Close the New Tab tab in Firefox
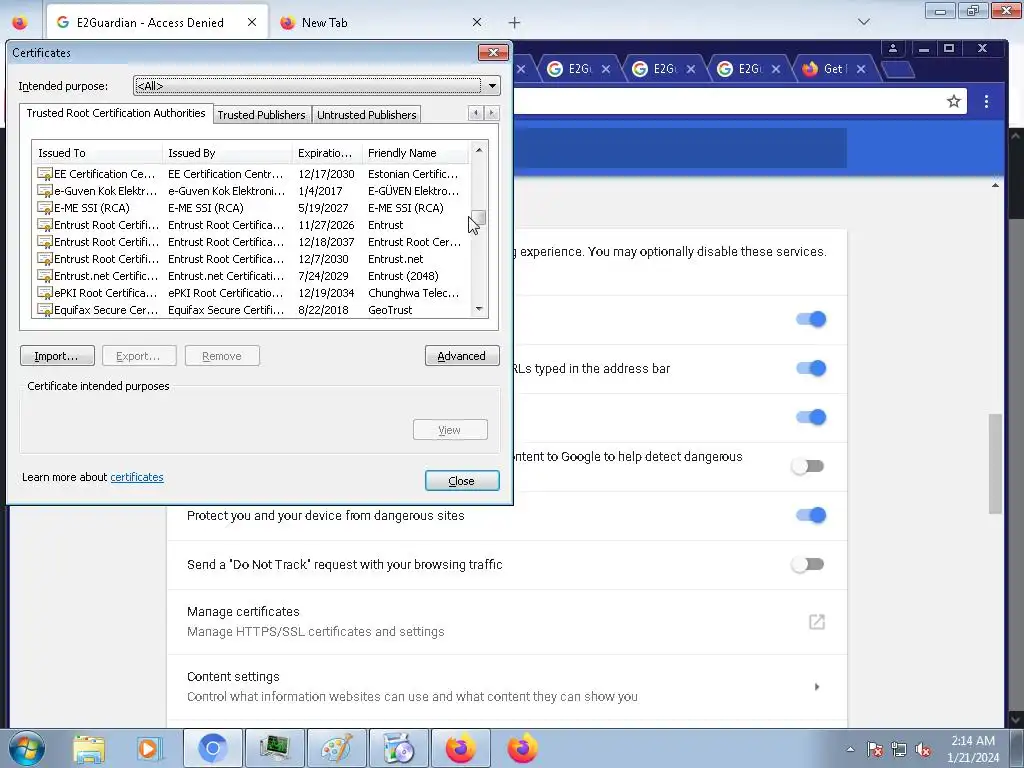The width and height of the screenshot is (1024, 768). click(x=477, y=22)
